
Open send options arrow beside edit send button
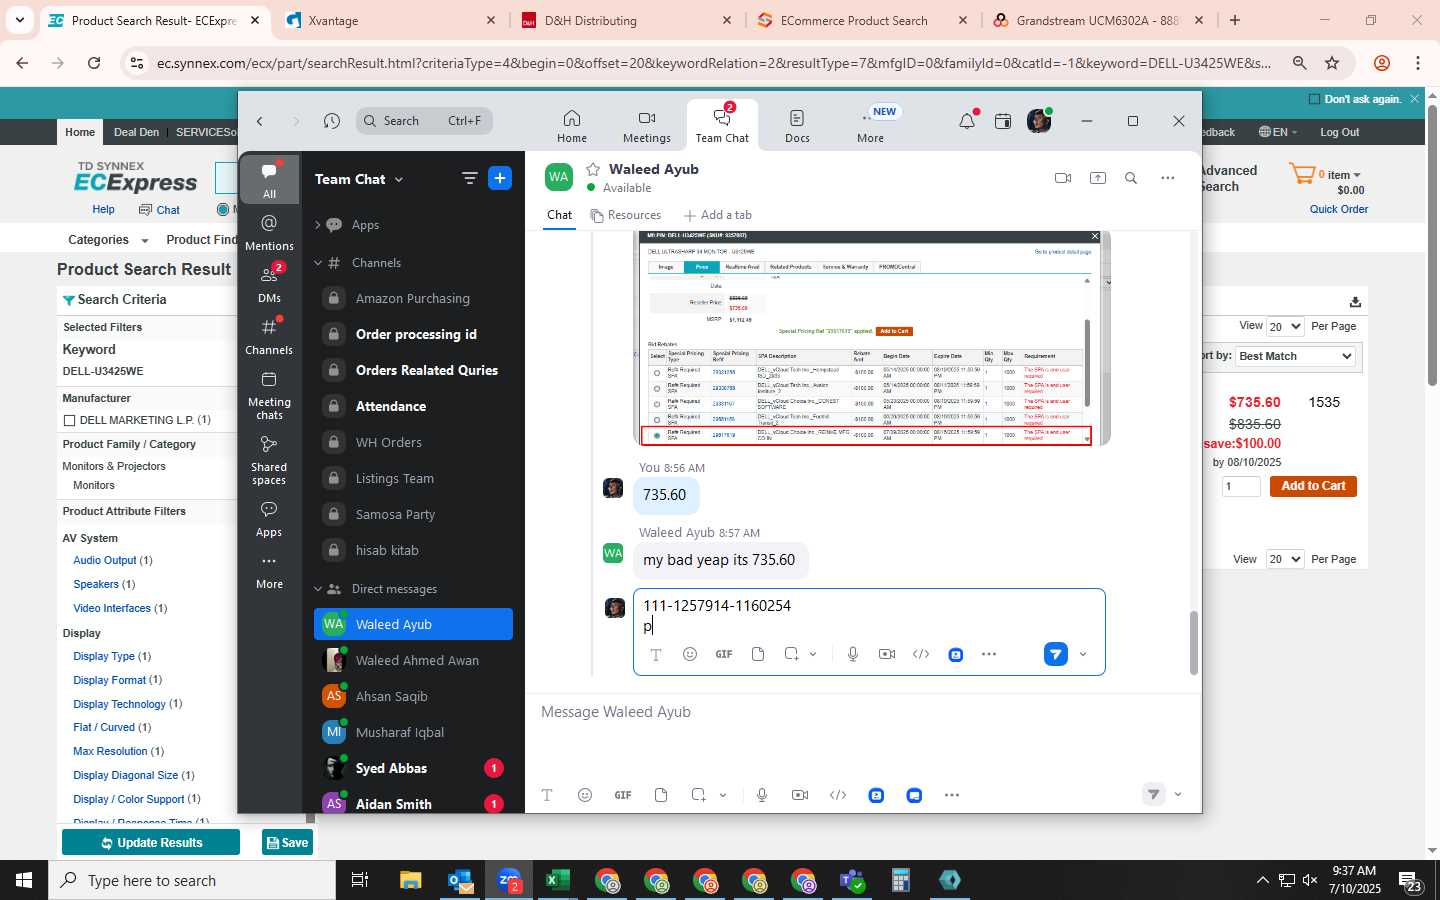[x=1083, y=655]
